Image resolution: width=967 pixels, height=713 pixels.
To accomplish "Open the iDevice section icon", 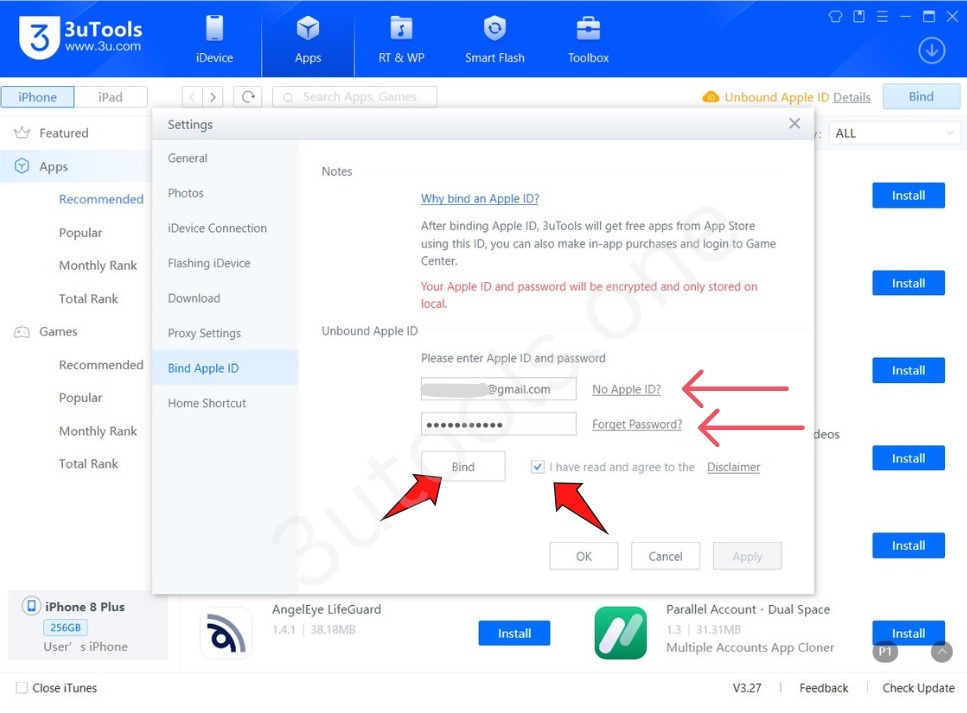I will pyautogui.click(x=214, y=30).
